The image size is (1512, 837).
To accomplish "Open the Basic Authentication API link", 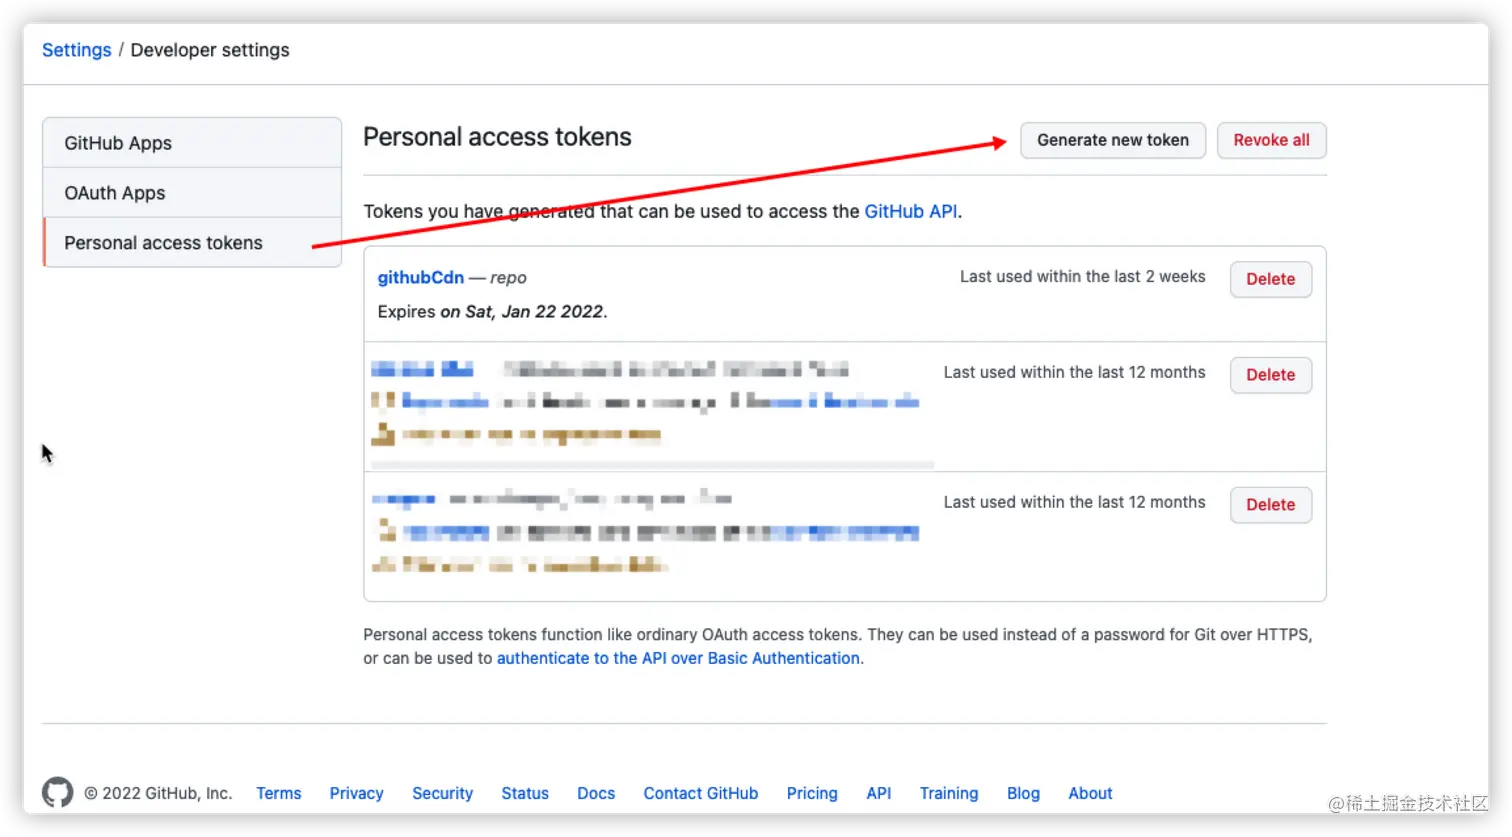I will (678, 658).
